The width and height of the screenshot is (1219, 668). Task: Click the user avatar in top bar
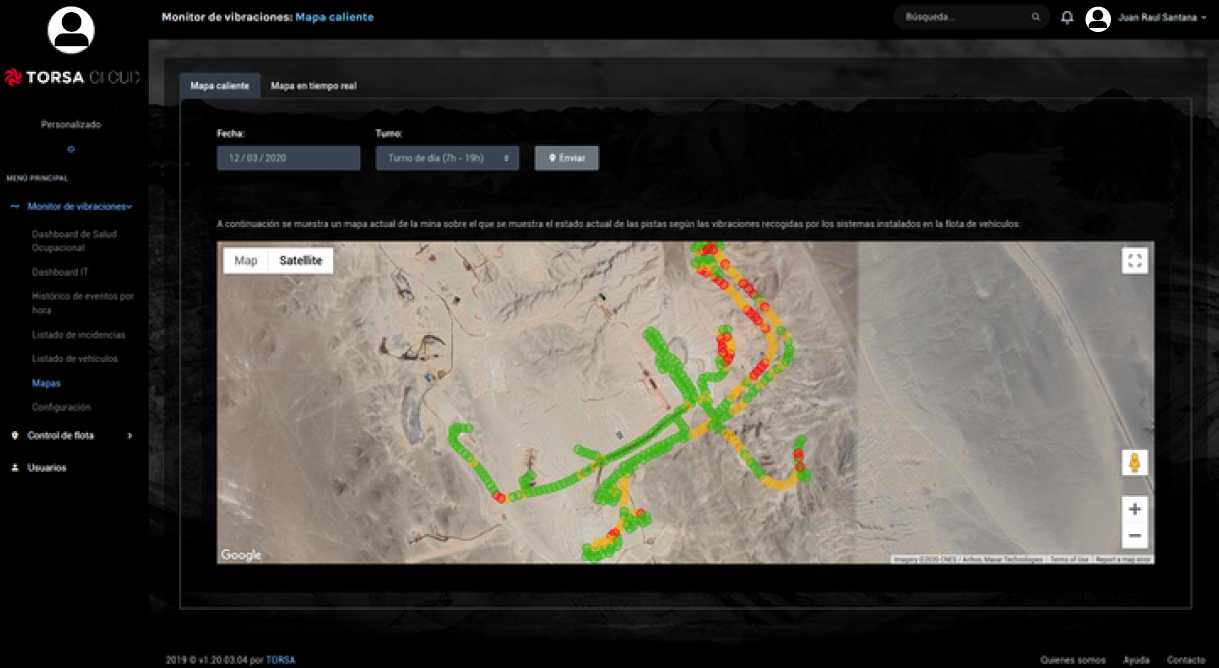pyautogui.click(x=1098, y=18)
